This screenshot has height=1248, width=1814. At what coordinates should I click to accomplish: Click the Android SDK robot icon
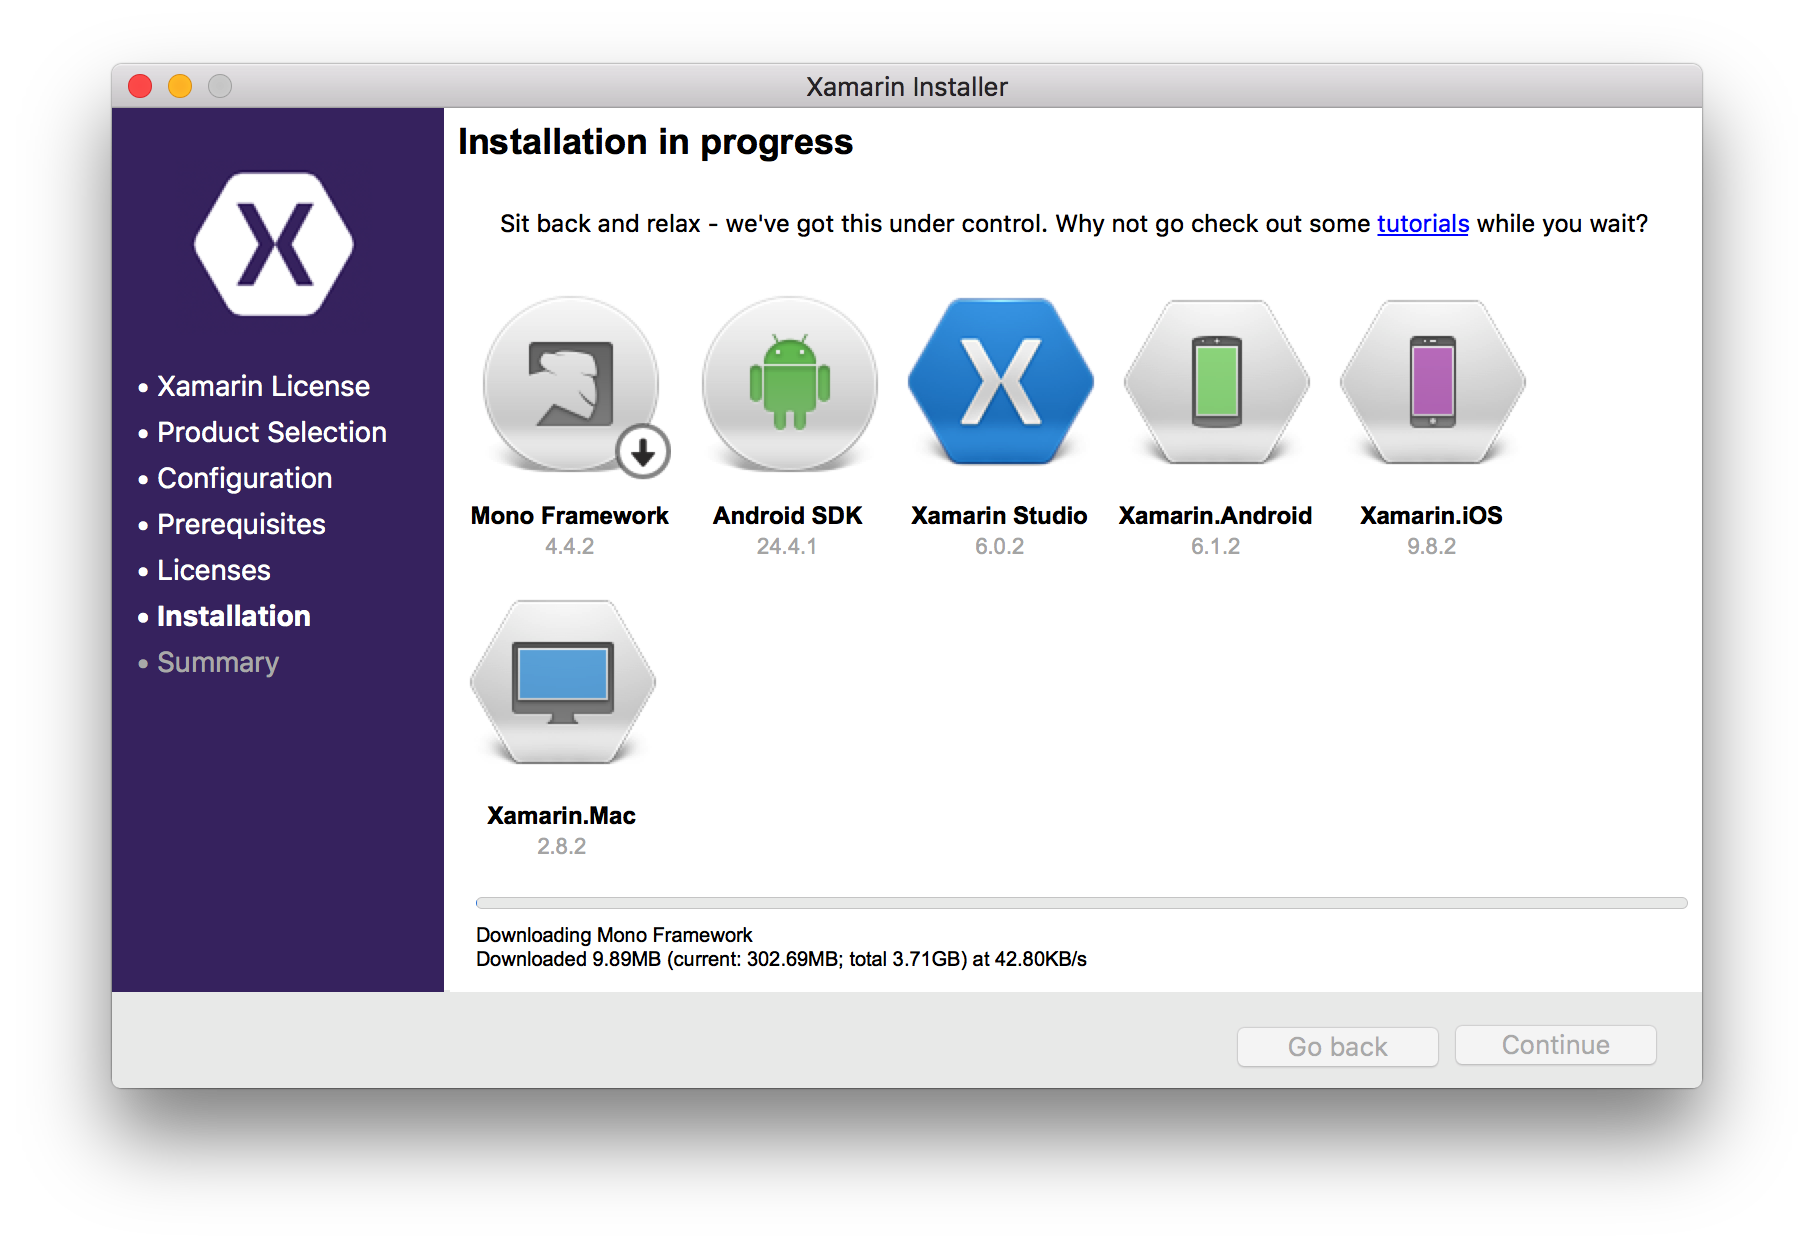pyautogui.click(x=789, y=383)
